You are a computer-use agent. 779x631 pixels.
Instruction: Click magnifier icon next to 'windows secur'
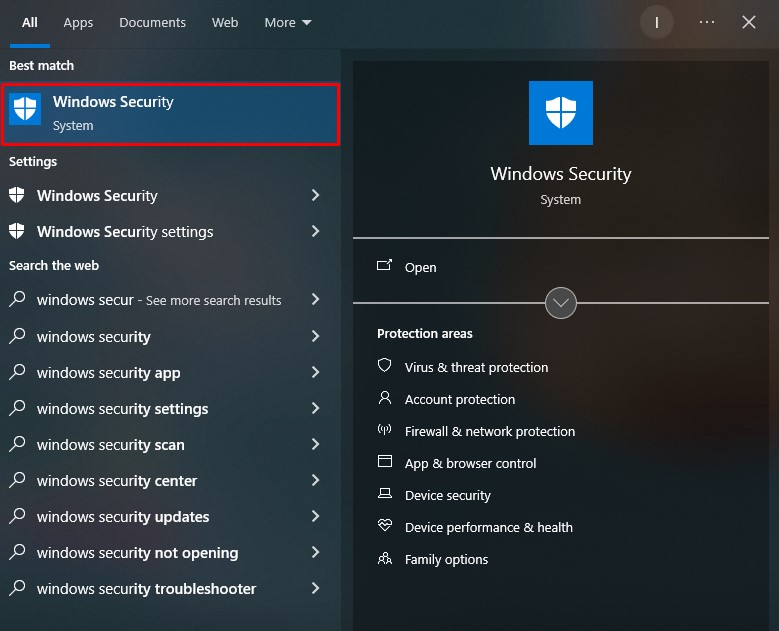tap(17, 299)
